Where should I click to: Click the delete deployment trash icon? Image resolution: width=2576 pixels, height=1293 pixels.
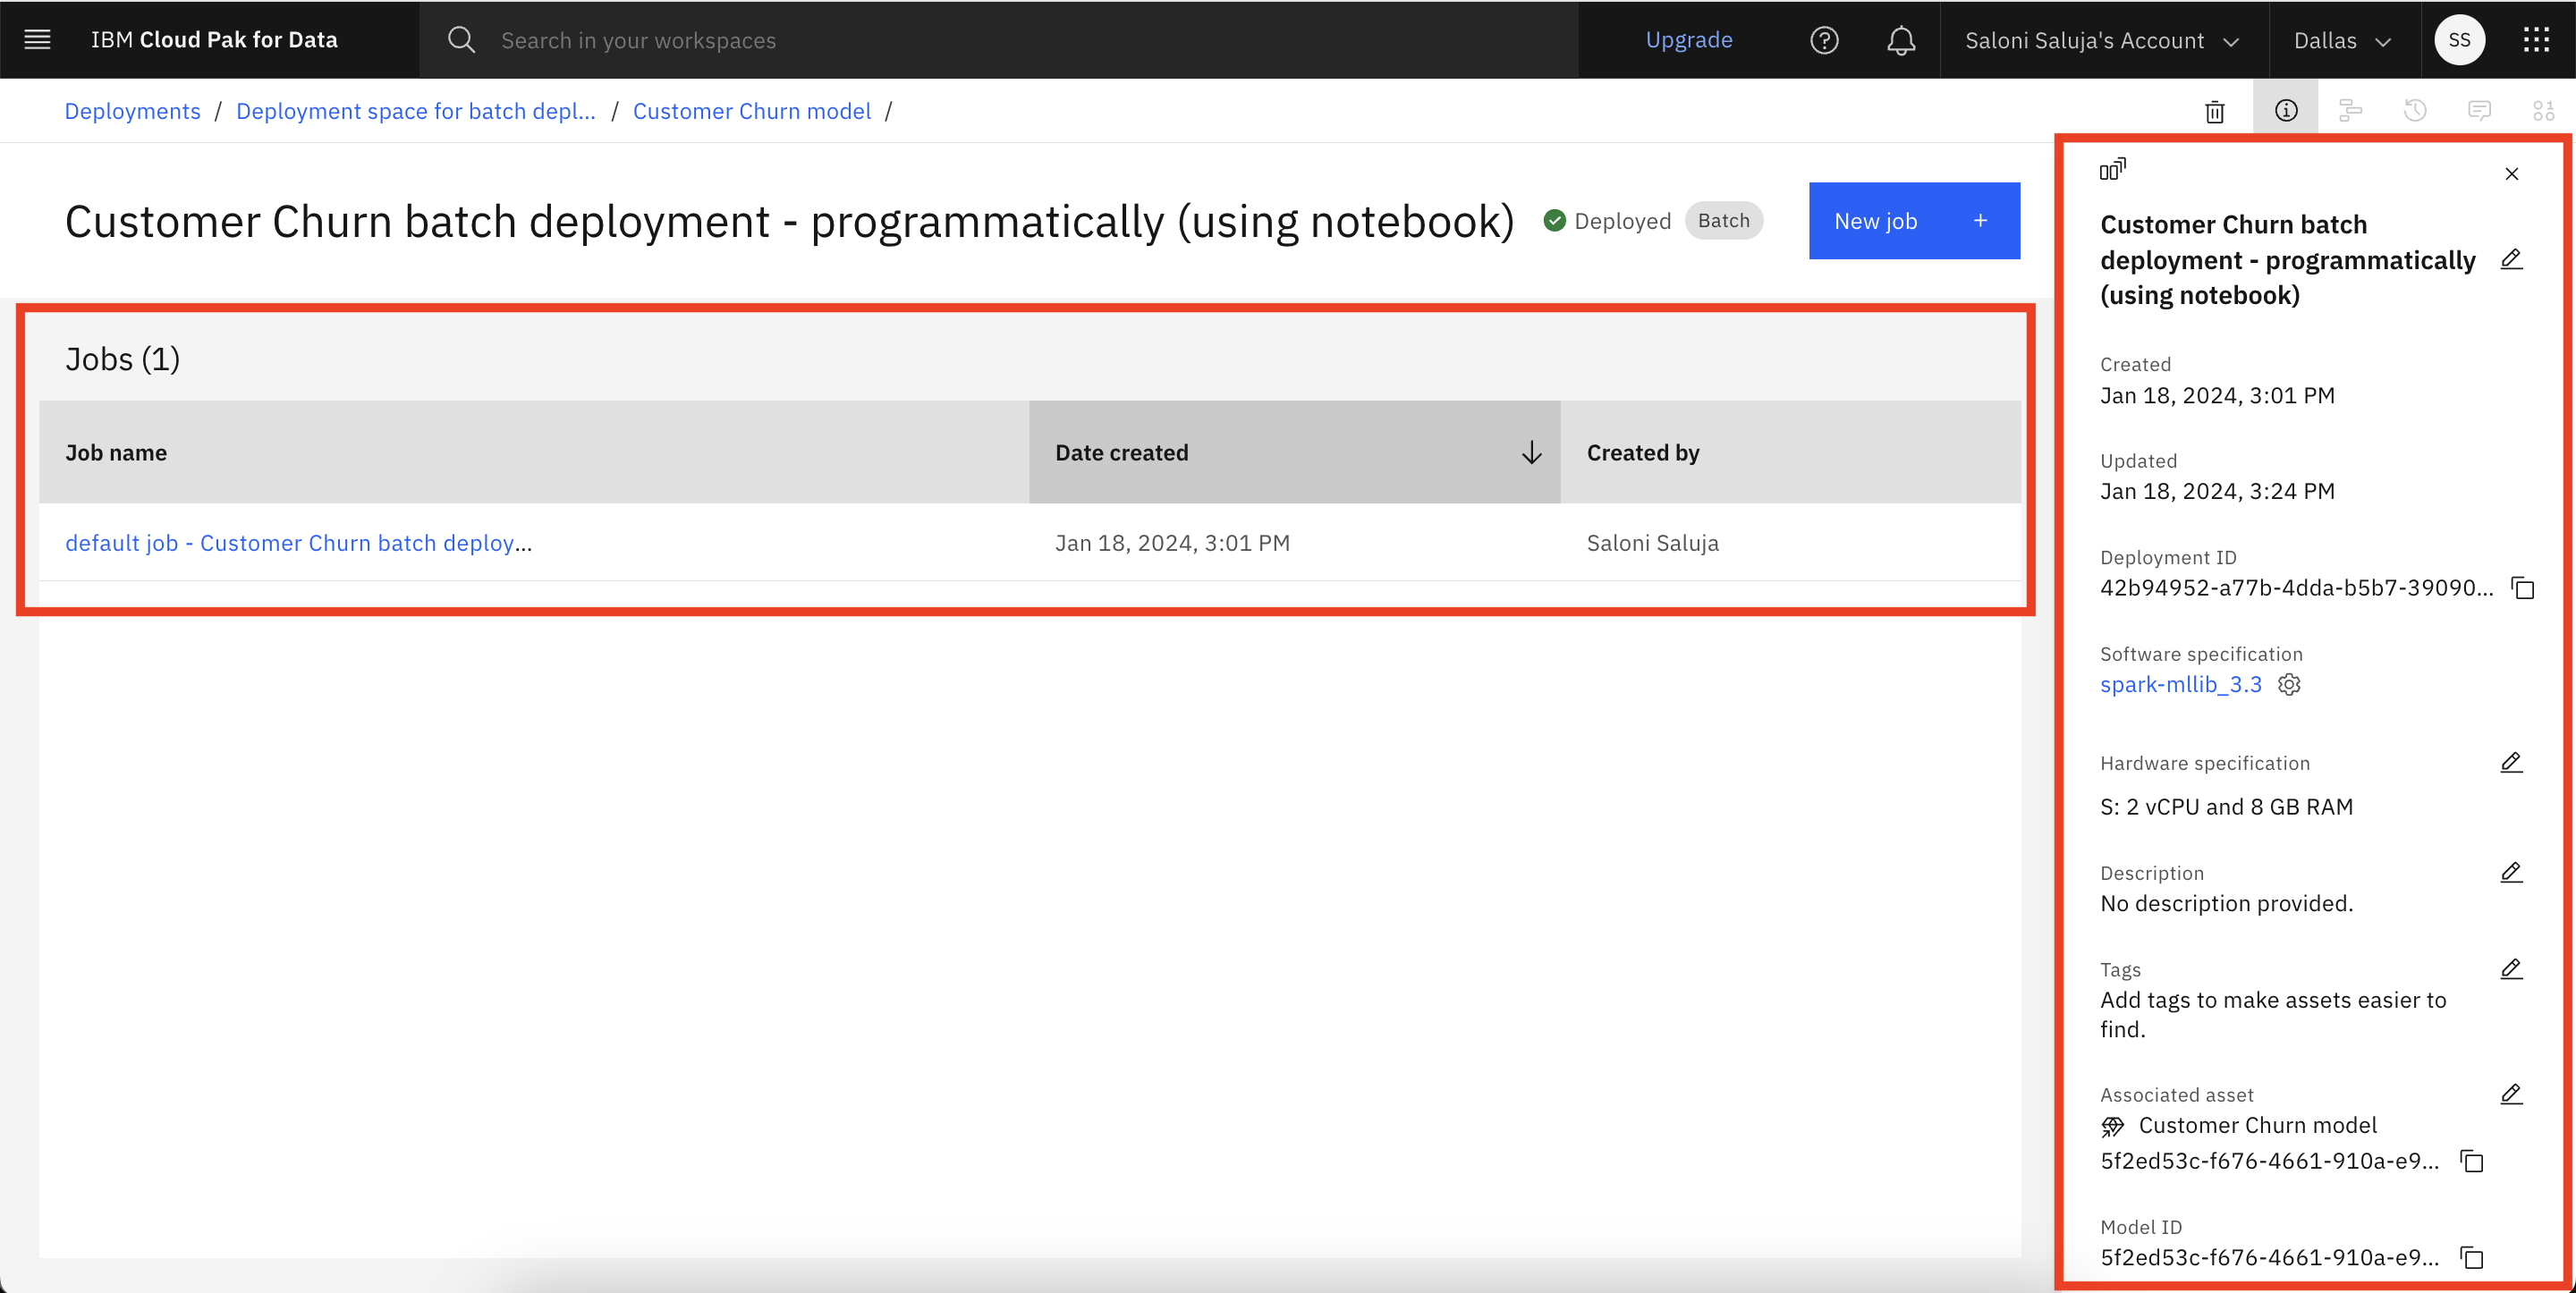2216,111
